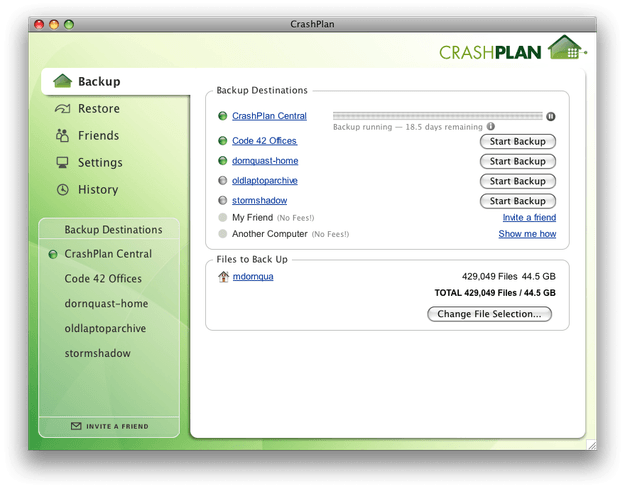Click gray status dot for oldlaptoparchive
Screen dimensions: 625x489
pyautogui.click(x=222, y=181)
